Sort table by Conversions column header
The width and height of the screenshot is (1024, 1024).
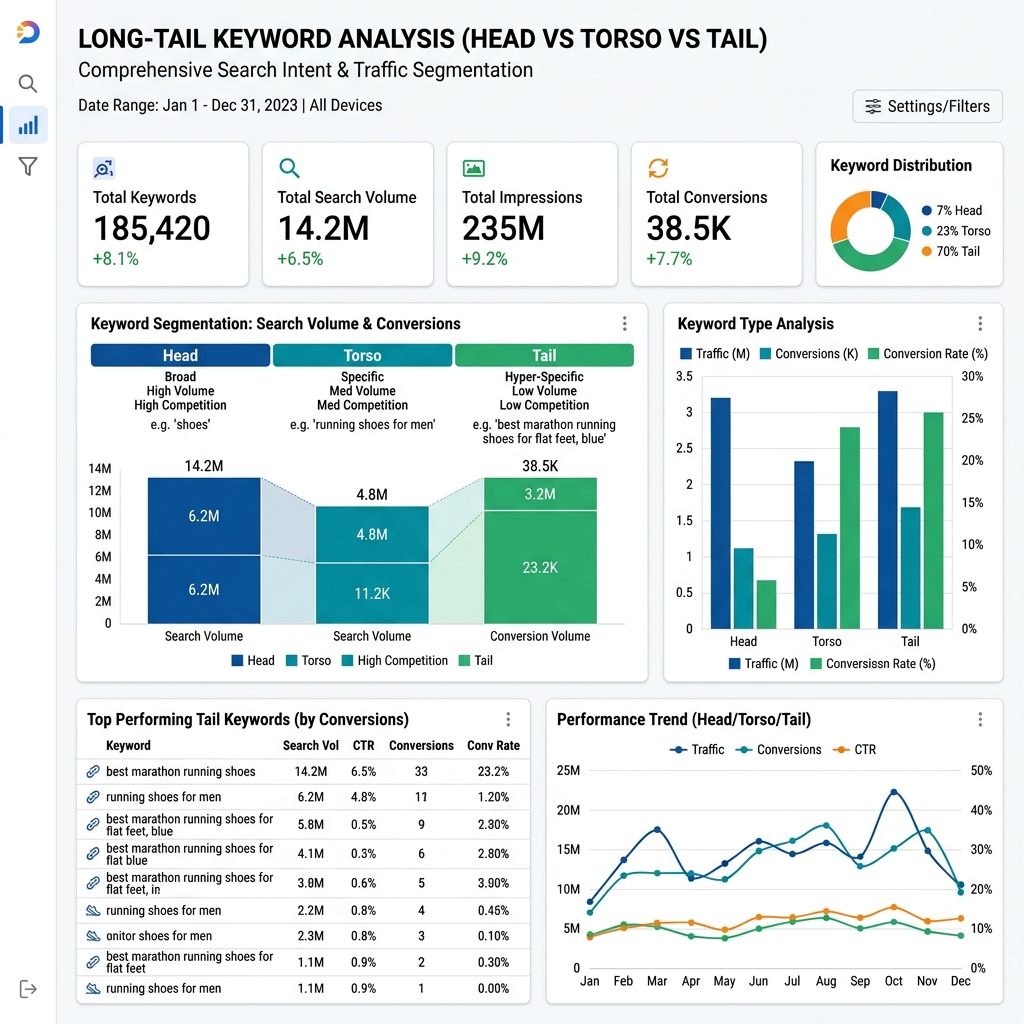coord(421,746)
